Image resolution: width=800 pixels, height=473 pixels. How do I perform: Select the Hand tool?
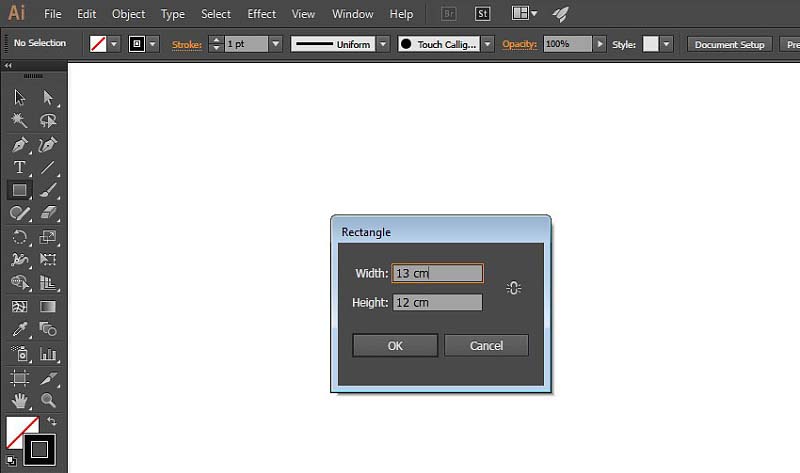[x=19, y=401]
